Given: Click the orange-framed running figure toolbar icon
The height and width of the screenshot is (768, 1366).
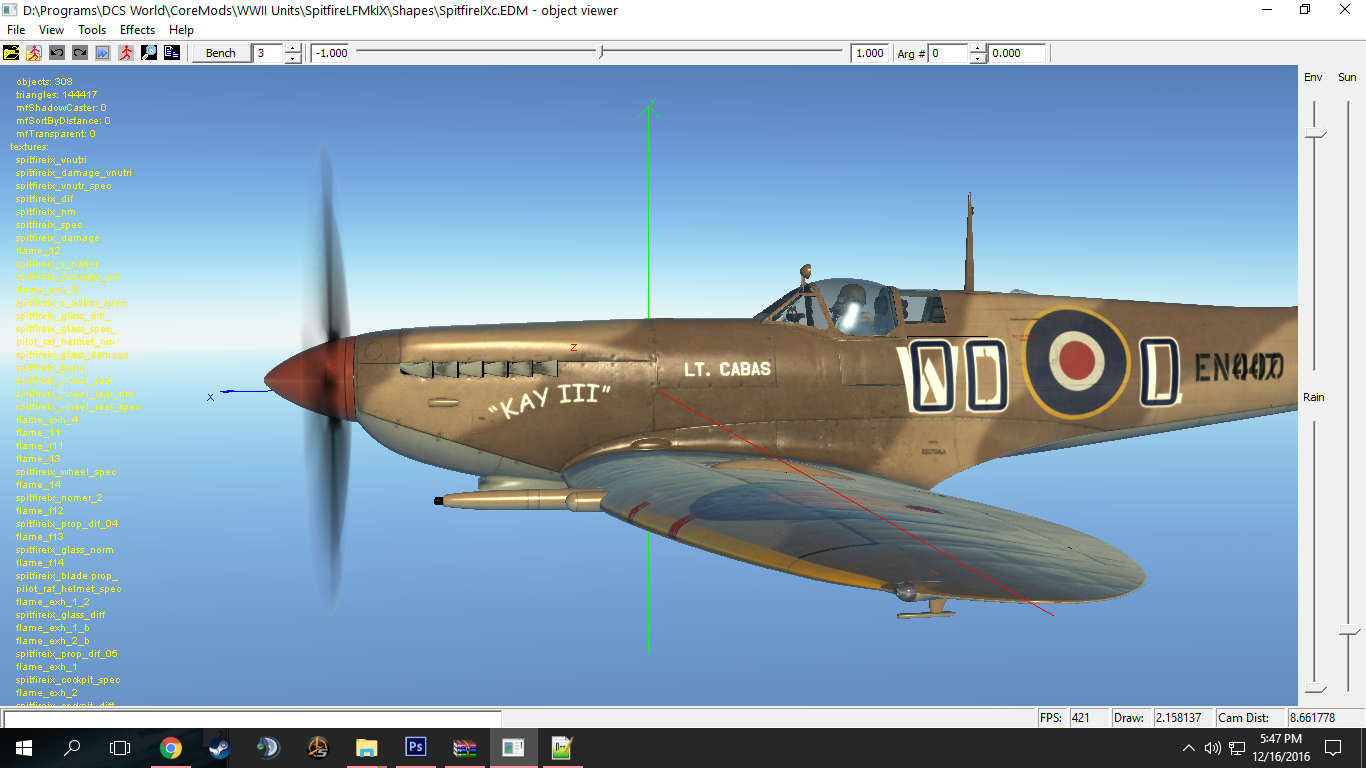Looking at the screenshot, I should coord(35,53).
